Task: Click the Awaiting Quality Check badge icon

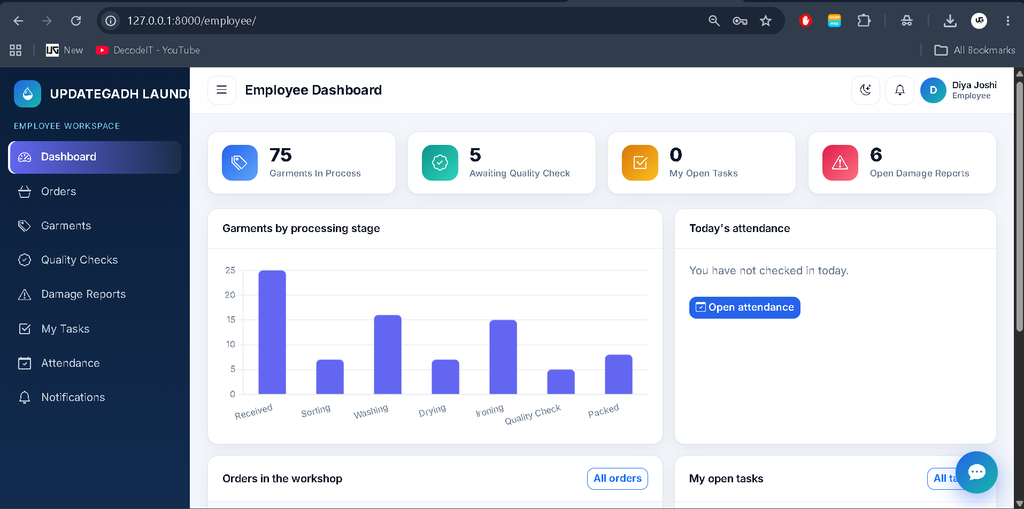Action: click(440, 163)
